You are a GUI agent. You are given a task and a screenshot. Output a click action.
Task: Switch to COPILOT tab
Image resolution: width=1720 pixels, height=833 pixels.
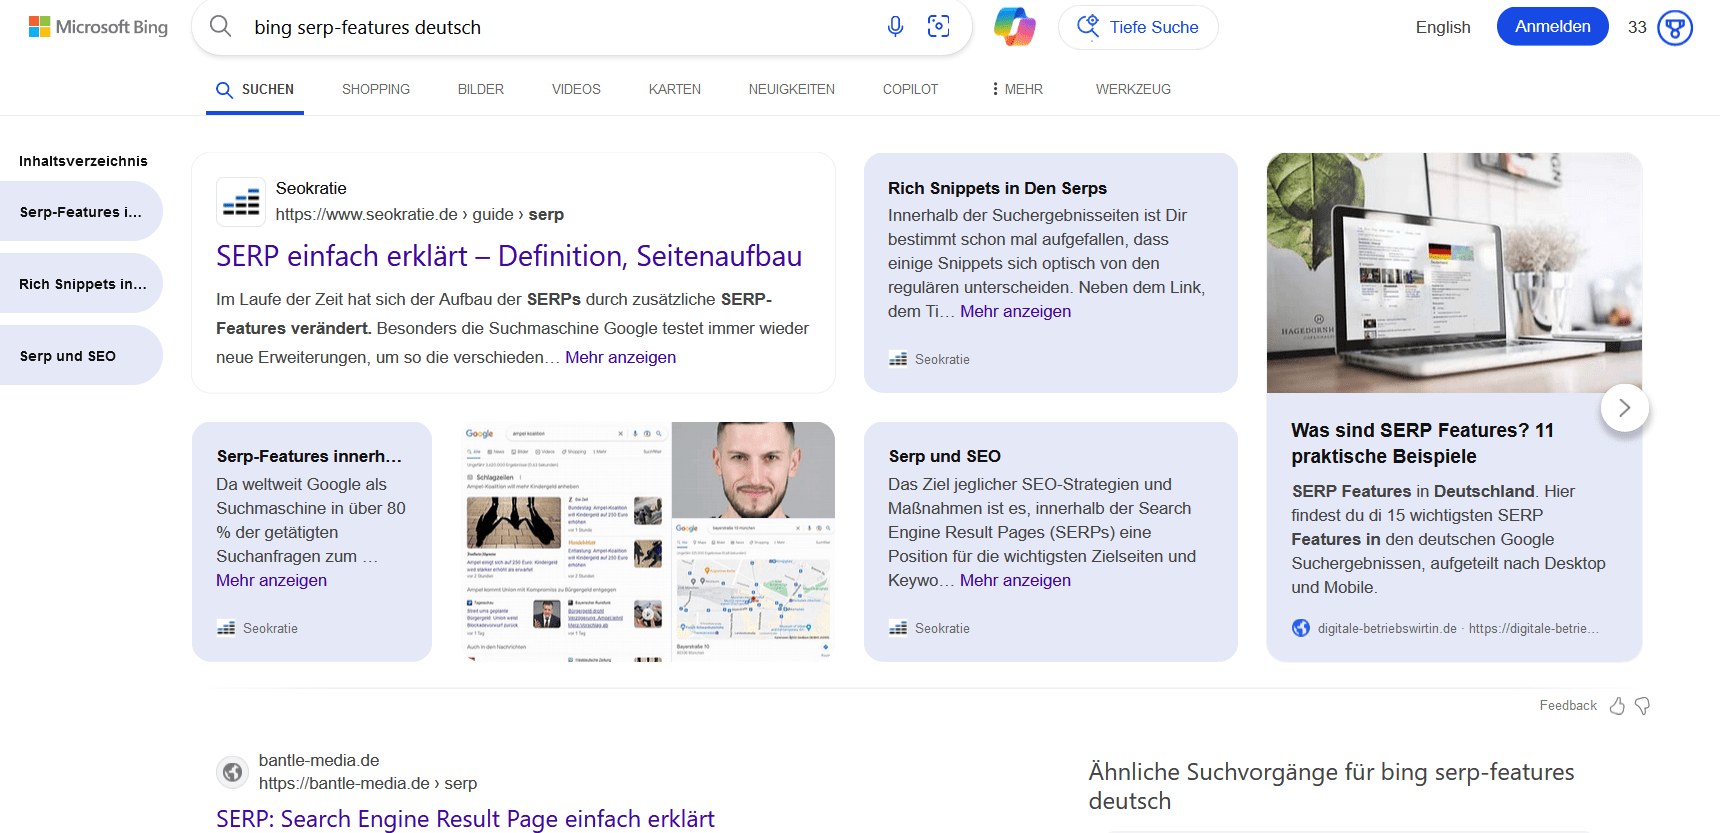tap(910, 89)
